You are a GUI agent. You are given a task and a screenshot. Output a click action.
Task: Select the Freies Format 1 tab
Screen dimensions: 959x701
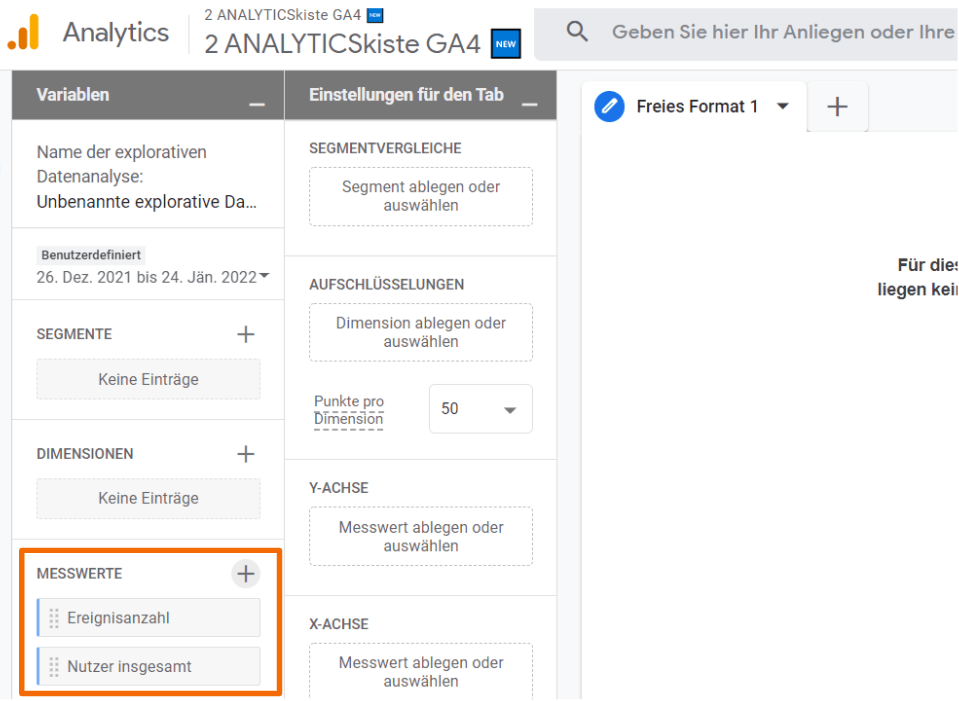tap(697, 106)
